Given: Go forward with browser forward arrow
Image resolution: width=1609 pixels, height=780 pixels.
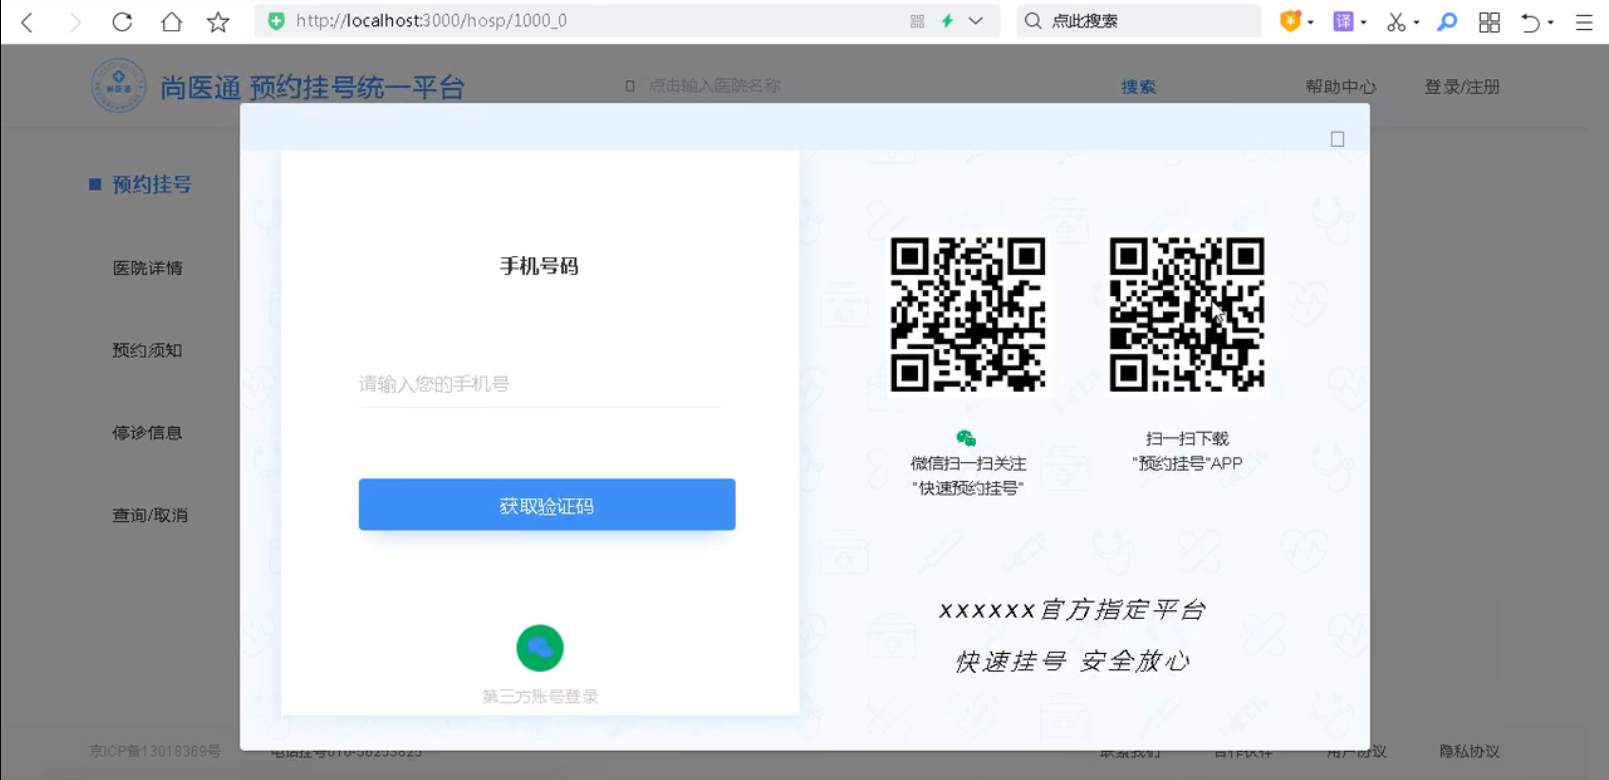Looking at the screenshot, I should pos(74,21).
